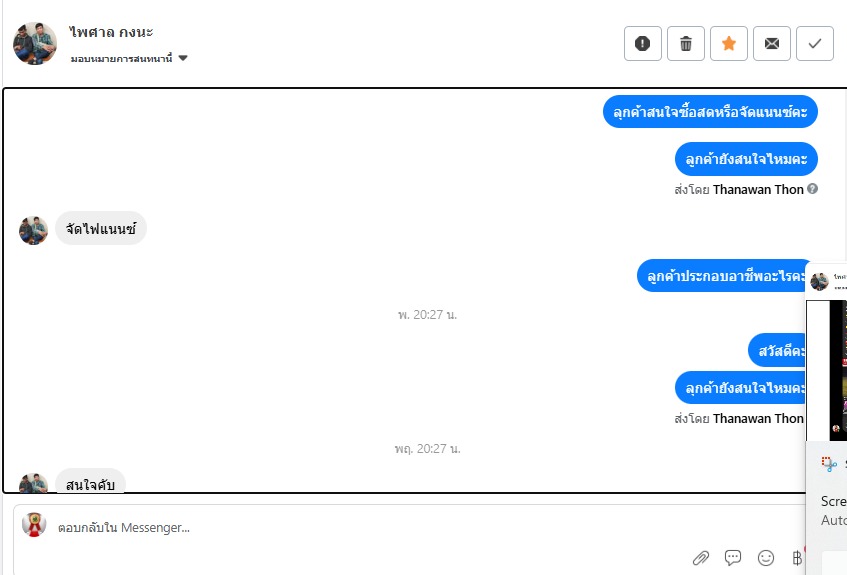Click the help icon beside Thanawan Thon
847x575 pixels.
point(812,189)
